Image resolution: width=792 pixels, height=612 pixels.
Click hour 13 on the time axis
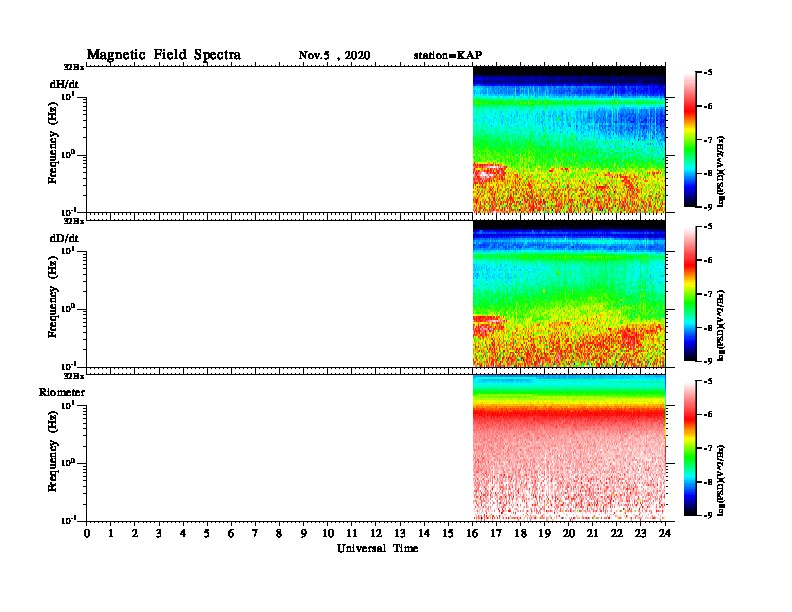(x=400, y=534)
